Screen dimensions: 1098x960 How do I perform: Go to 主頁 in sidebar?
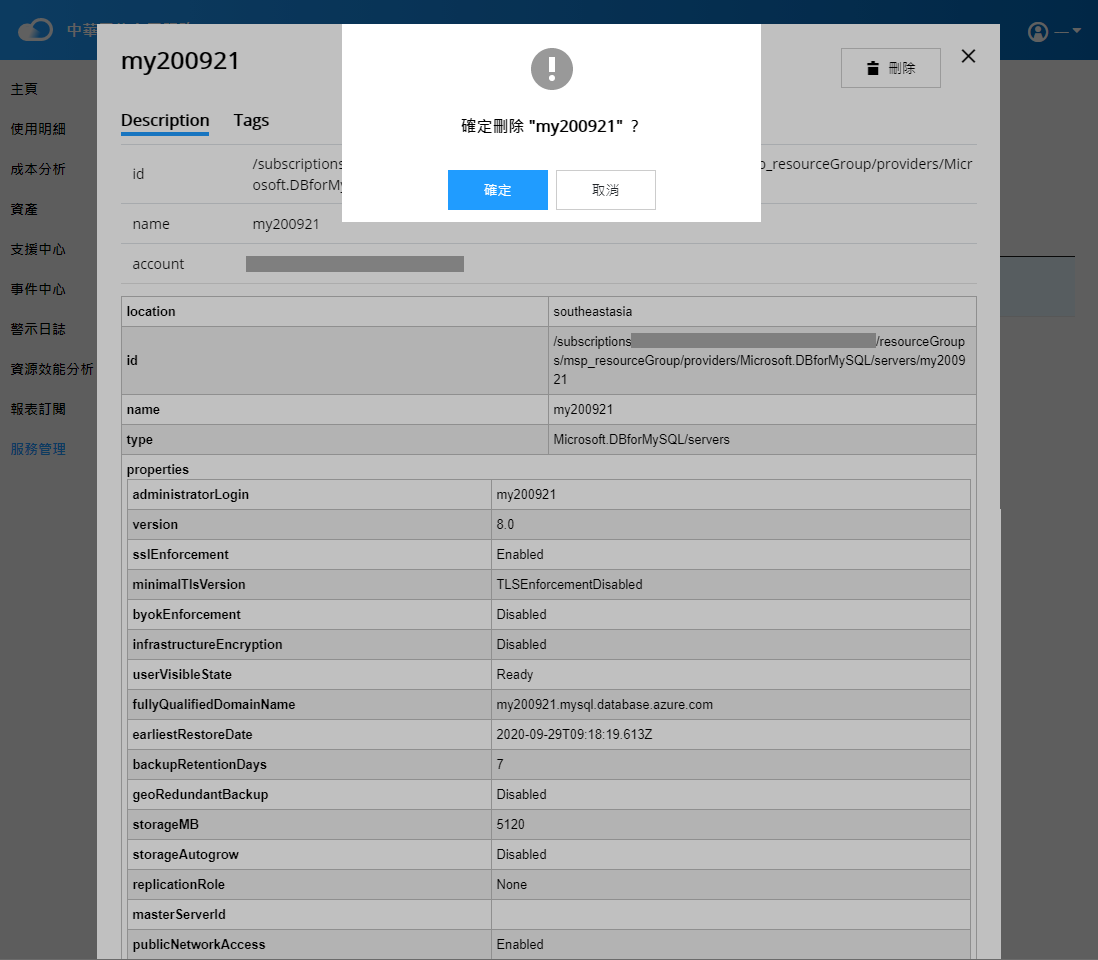point(24,89)
